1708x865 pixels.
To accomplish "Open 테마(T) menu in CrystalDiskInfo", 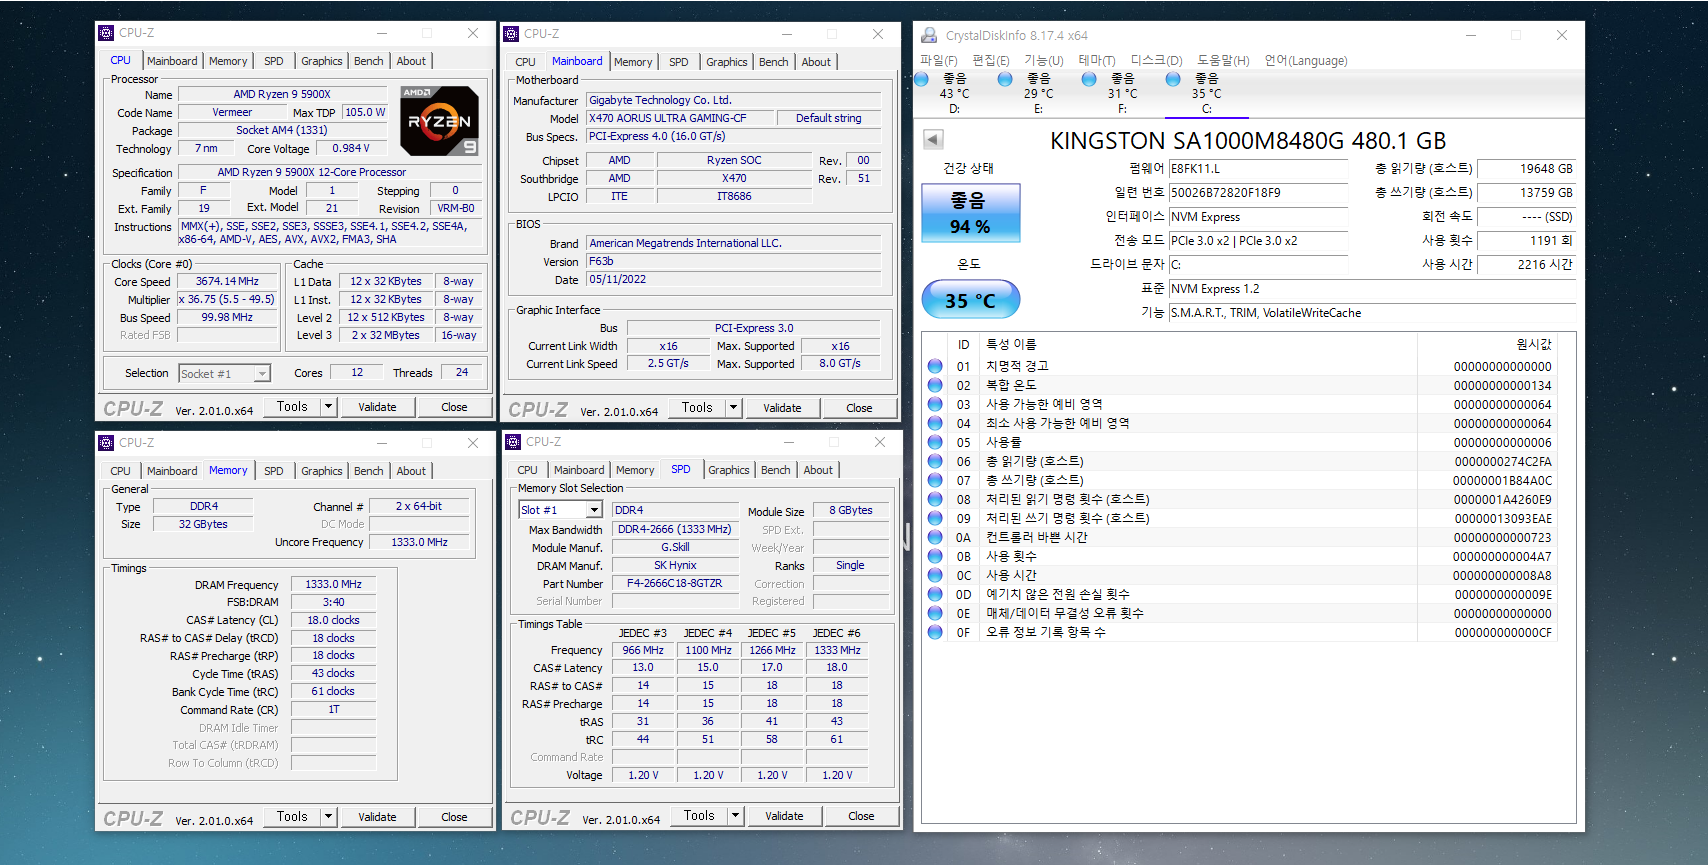I will tap(1097, 61).
